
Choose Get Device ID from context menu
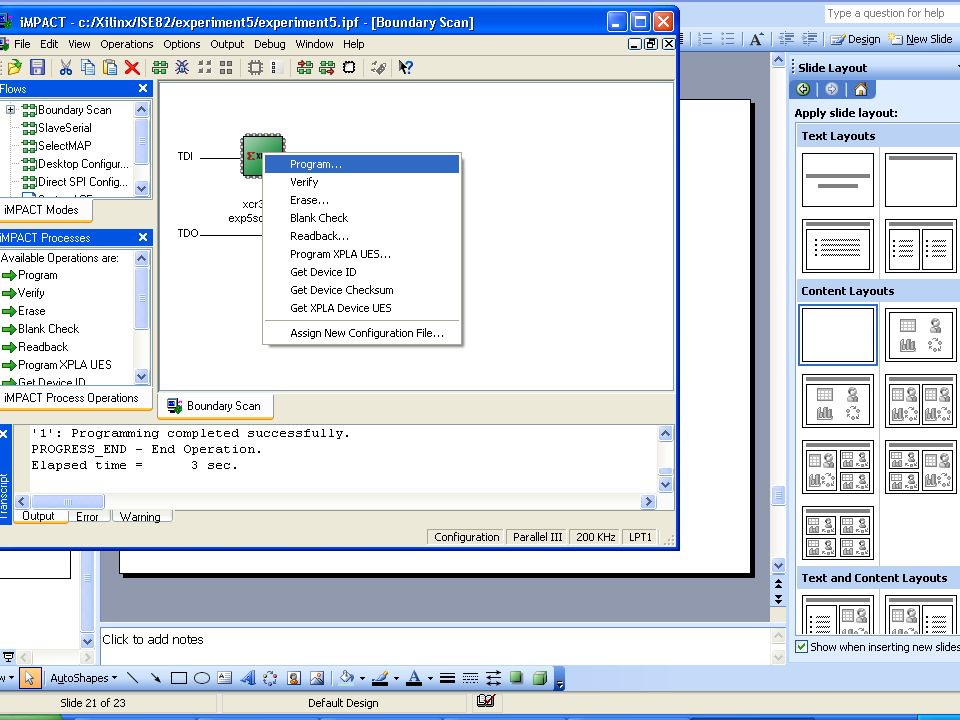[x=362, y=272]
